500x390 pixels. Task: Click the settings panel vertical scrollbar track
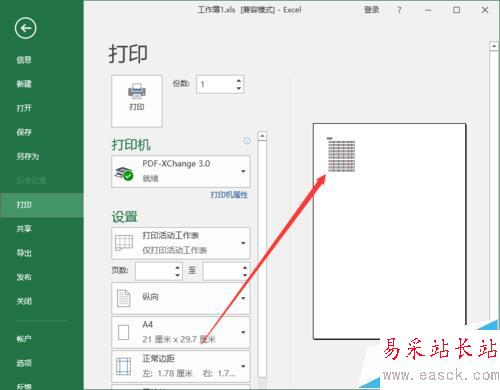click(262, 258)
